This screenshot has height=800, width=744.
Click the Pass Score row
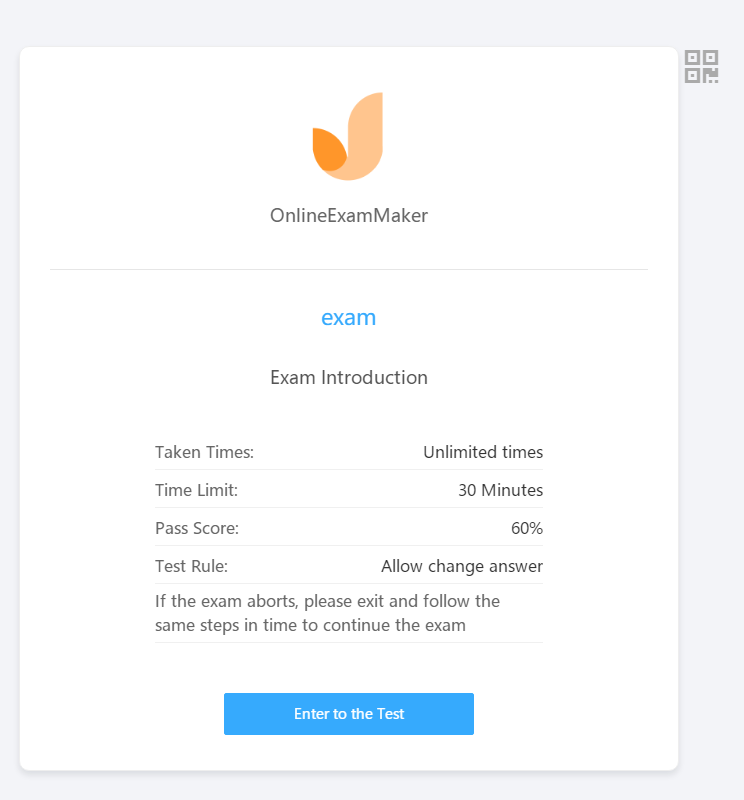click(349, 528)
